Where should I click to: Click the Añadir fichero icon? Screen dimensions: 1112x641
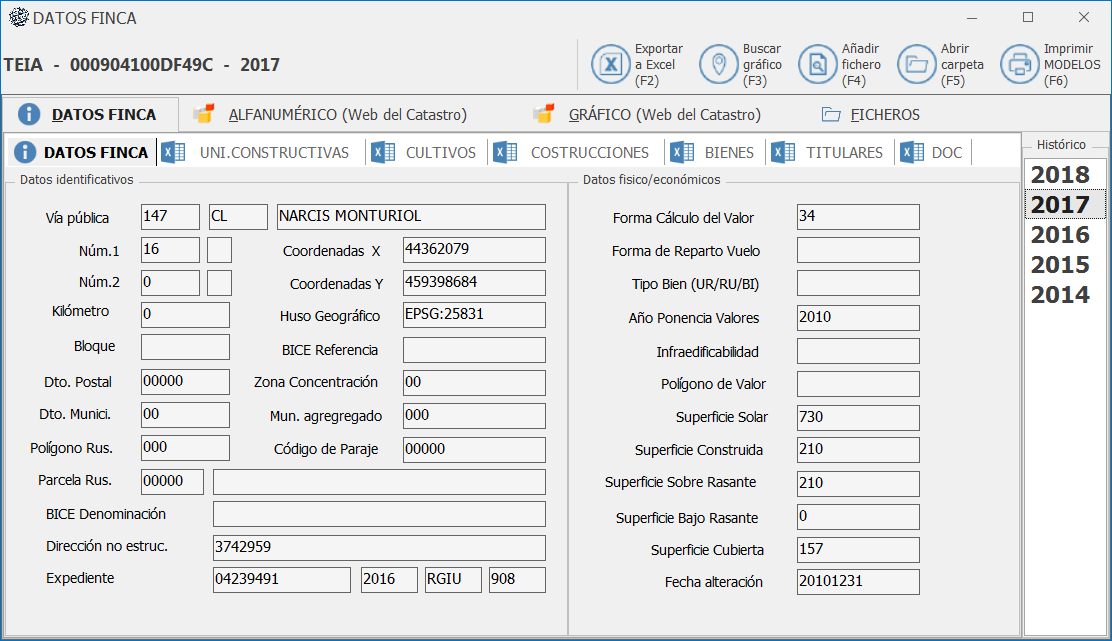pos(817,65)
